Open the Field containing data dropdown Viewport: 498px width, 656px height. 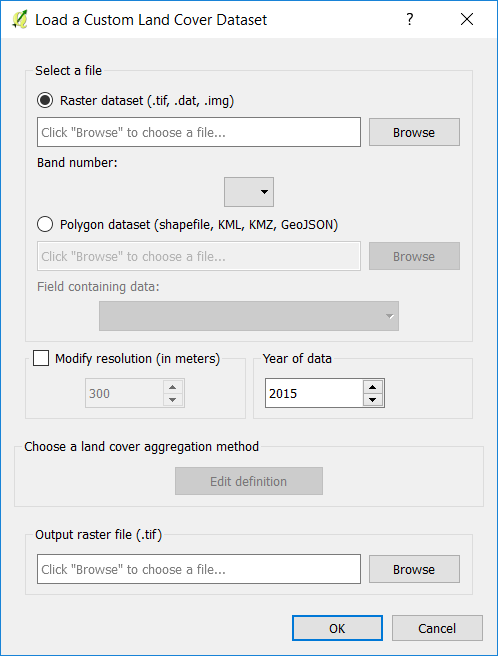tap(249, 316)
